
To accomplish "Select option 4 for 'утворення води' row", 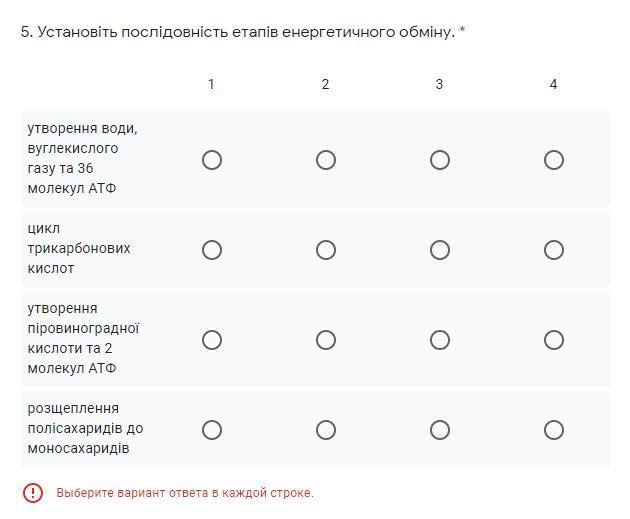I will coord(554,160).
